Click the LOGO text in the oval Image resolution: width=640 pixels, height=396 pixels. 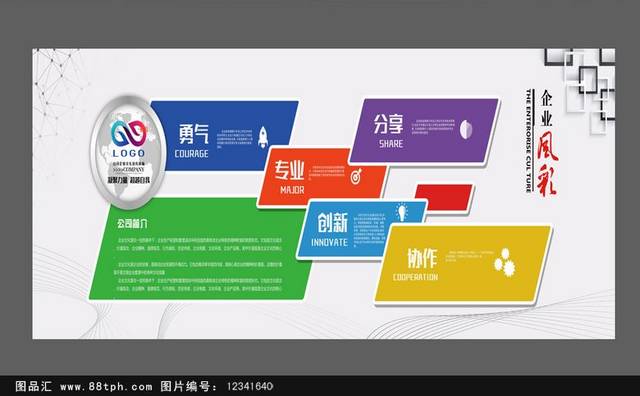129,154
